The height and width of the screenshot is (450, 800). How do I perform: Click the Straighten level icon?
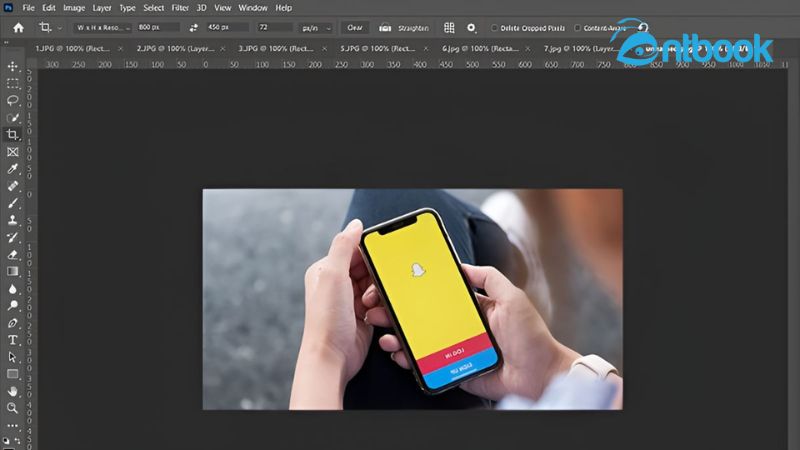[385, 28]
